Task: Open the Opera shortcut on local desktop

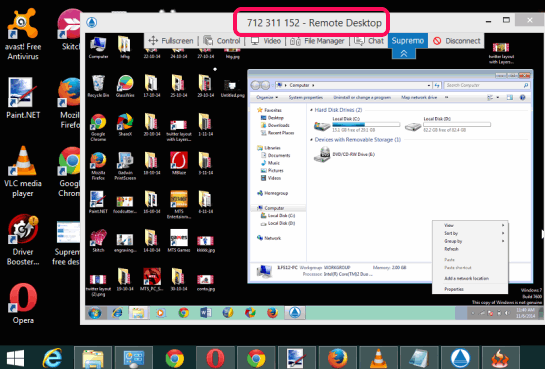Action: tap(23, 304)
